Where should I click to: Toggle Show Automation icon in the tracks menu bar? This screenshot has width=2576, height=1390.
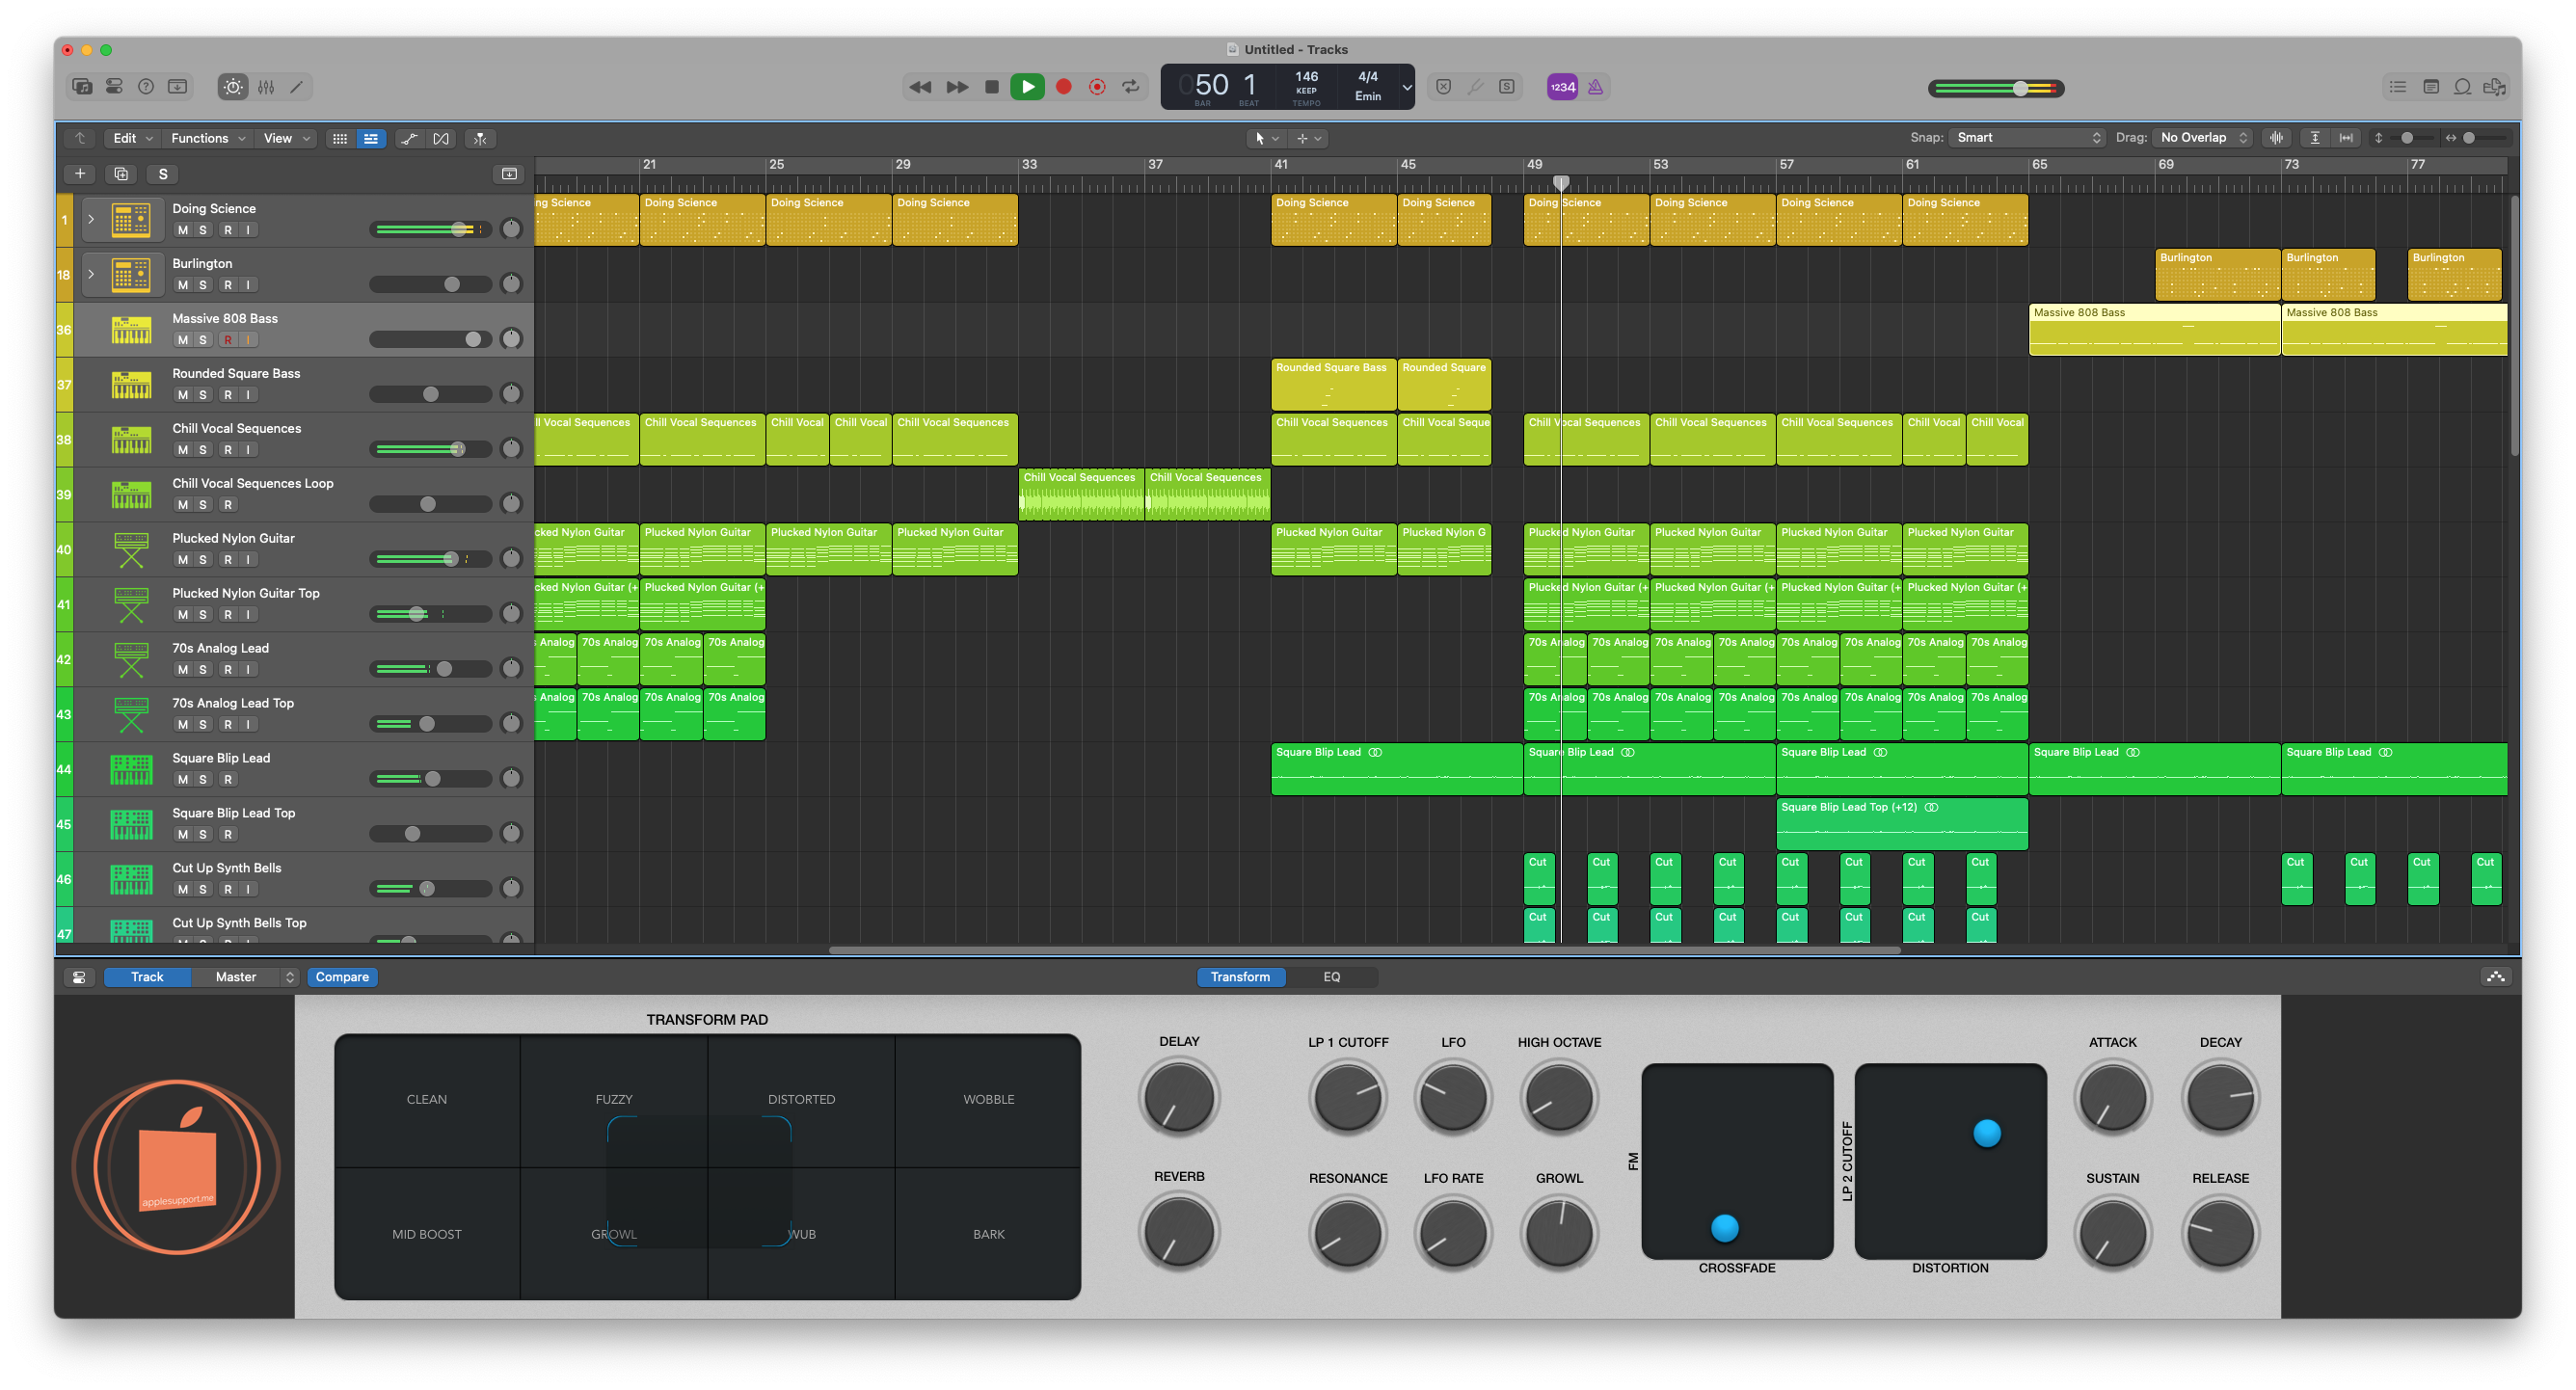coord(409,138)
